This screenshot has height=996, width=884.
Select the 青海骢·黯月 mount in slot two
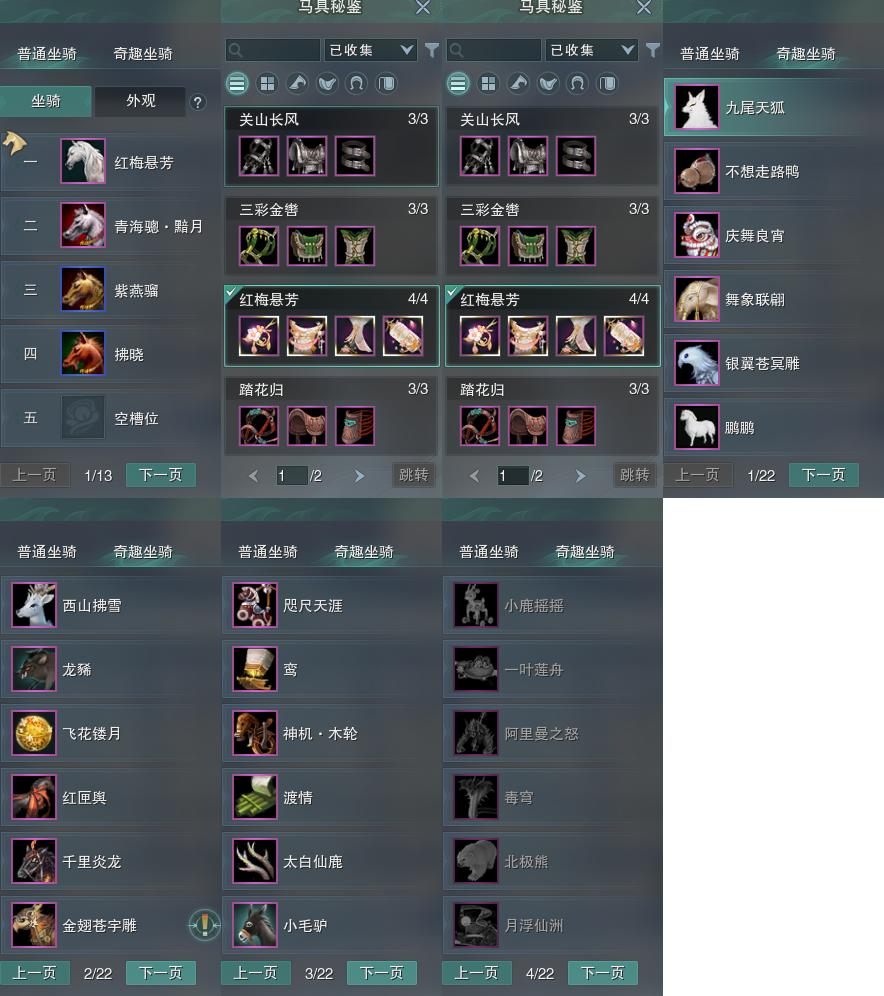click(110, 225)
